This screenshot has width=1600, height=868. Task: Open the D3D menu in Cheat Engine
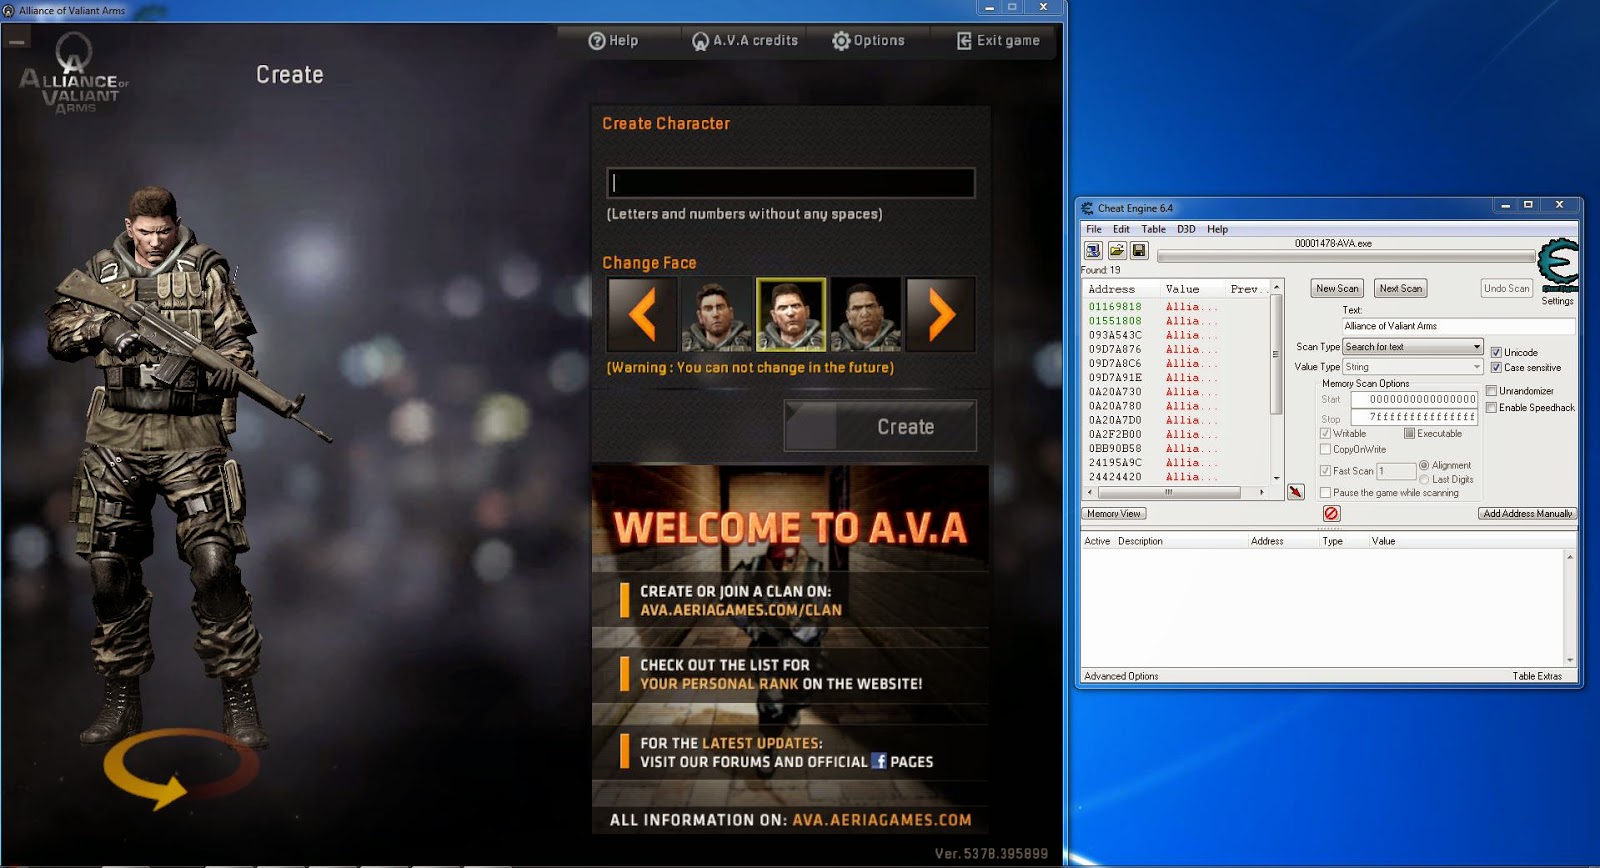(1186, 229)
